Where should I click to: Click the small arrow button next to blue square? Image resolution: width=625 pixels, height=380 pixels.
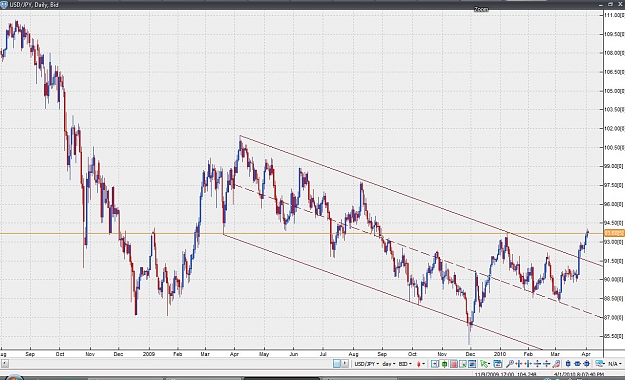(344, 364)
